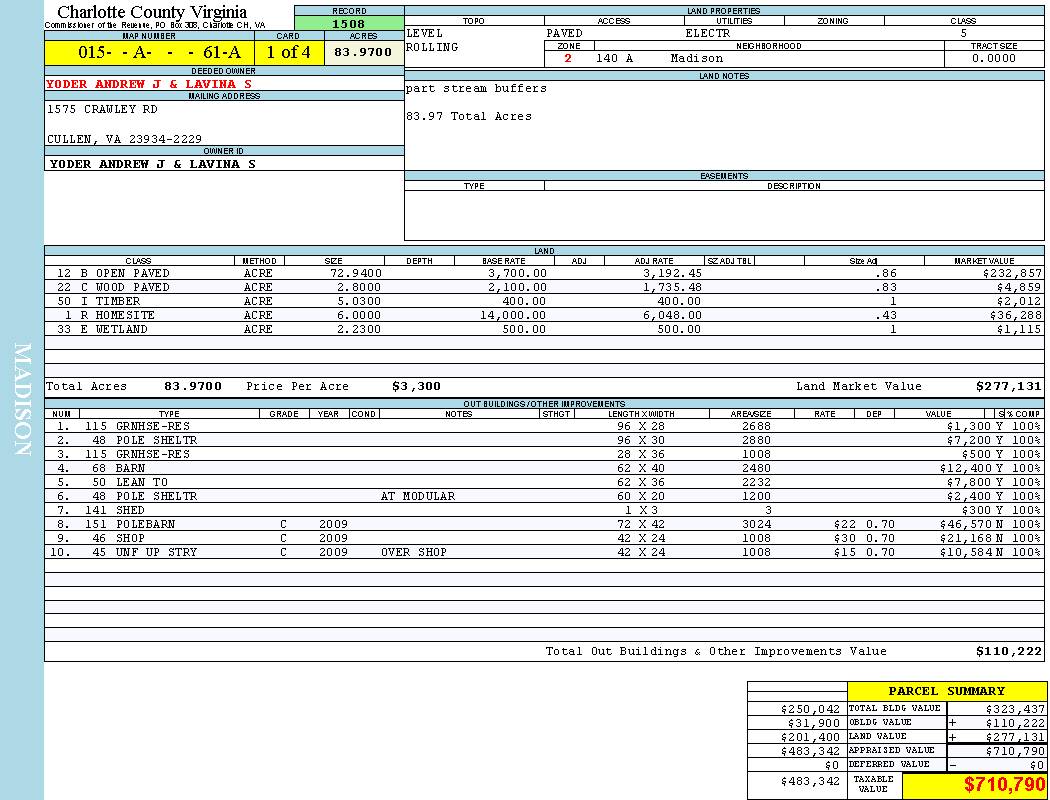Click the land notes text area

723,124
